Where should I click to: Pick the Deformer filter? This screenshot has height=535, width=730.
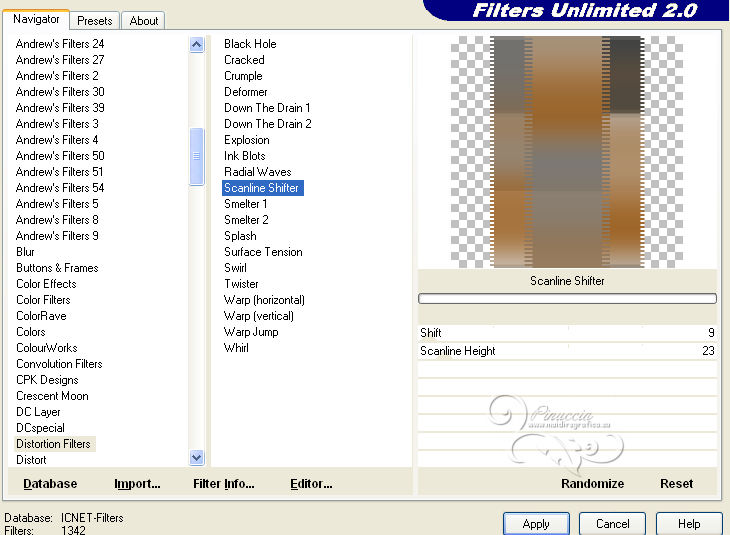245,92
